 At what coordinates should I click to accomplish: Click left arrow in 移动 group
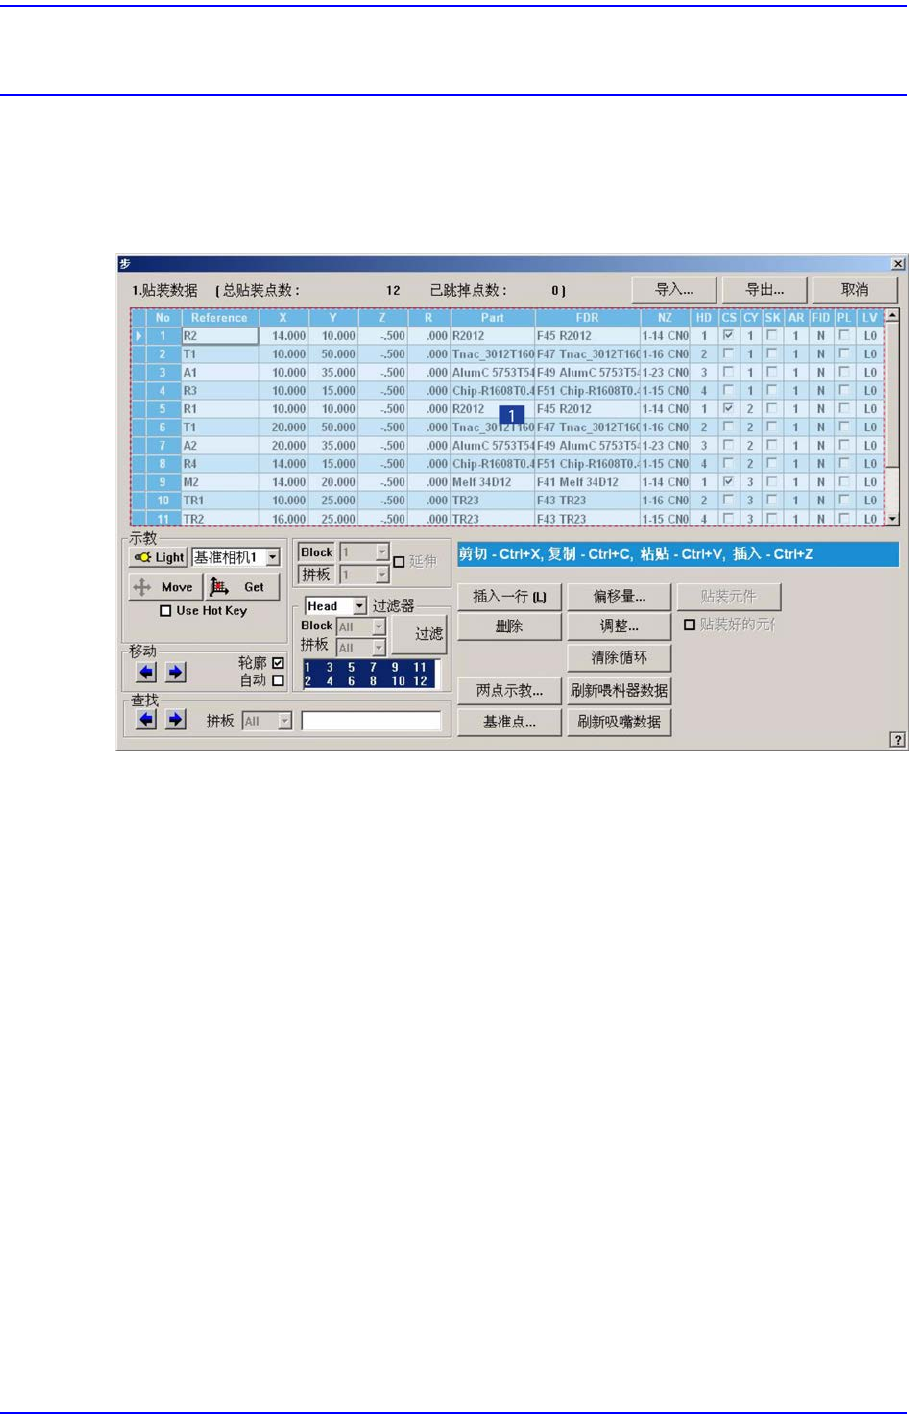click(146, 672)
